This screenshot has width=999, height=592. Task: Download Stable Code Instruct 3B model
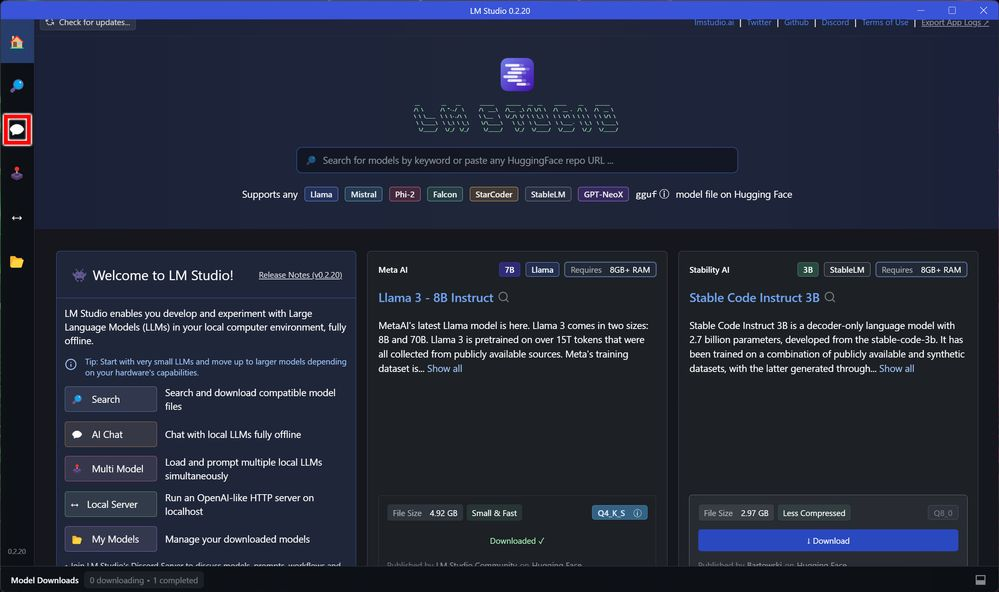[x=828, y=540]
